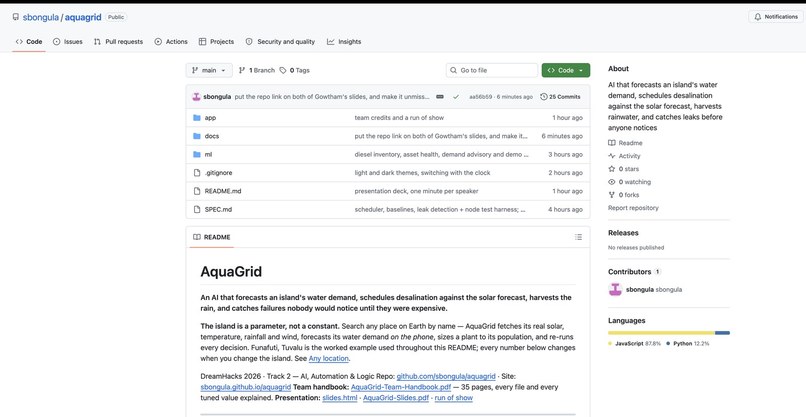
Task: Click the app folder icon
Action: [197, 118]
